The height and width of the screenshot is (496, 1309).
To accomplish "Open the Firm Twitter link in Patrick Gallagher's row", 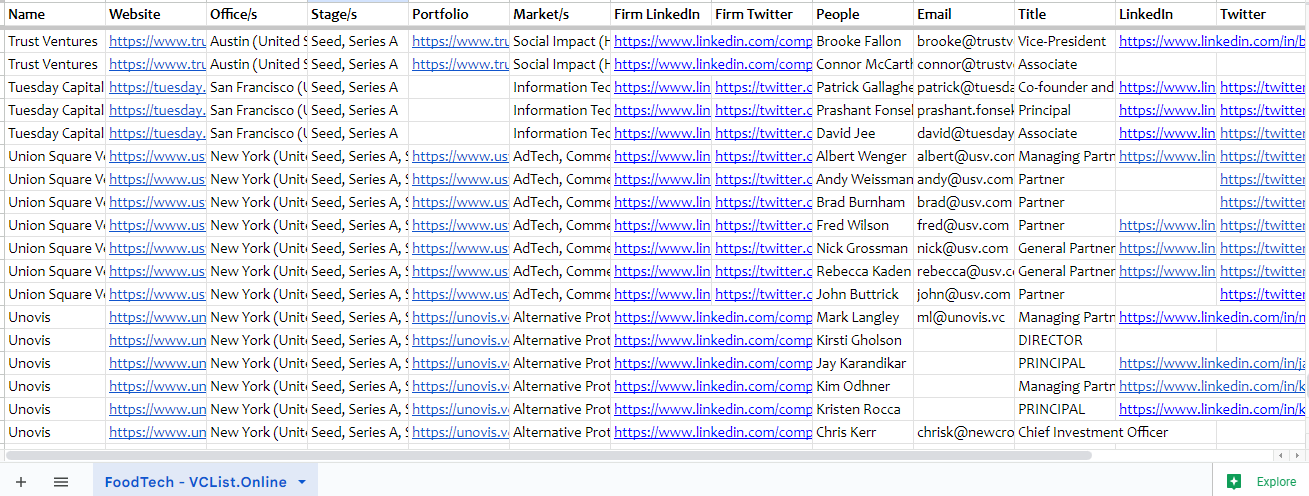I will click(x=763, y=87).
